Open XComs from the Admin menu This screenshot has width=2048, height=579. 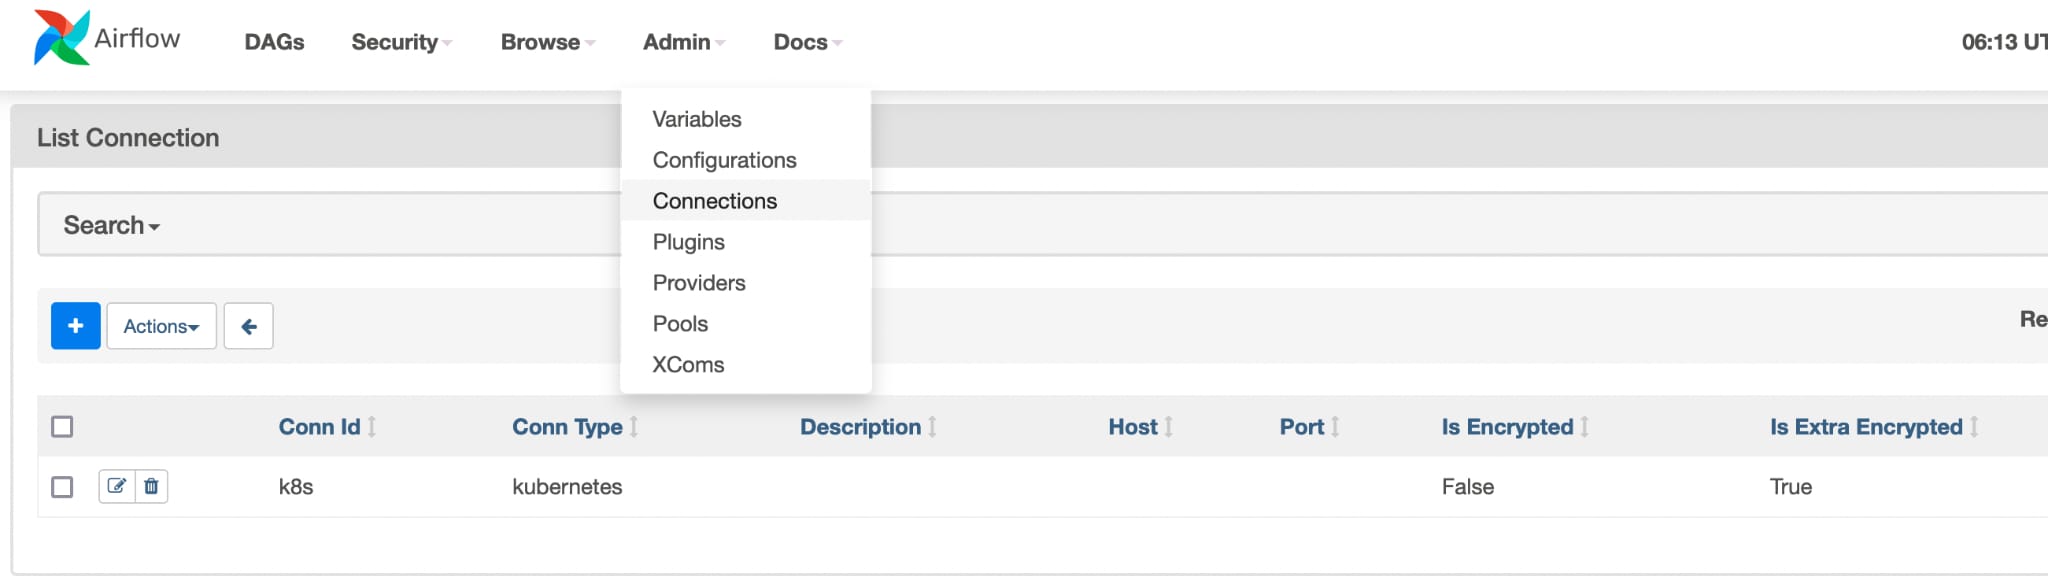pyautogui.click(x=688, y=365)
